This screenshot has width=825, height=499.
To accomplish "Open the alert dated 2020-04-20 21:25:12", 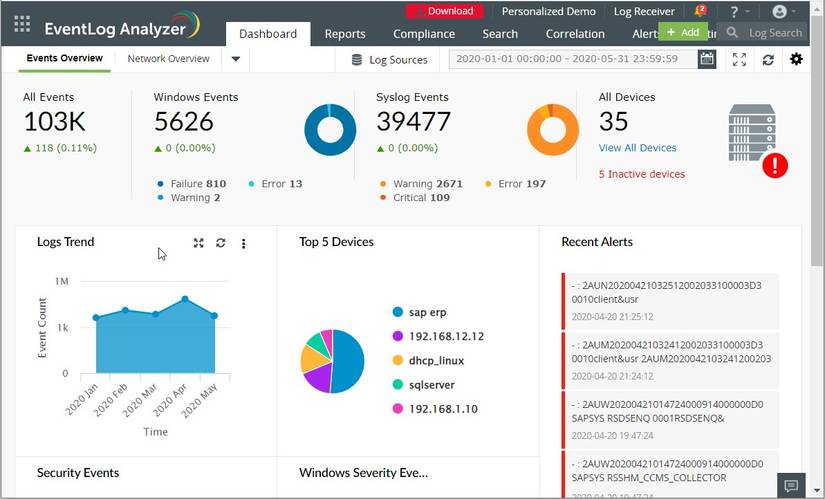I will point(670,301).
